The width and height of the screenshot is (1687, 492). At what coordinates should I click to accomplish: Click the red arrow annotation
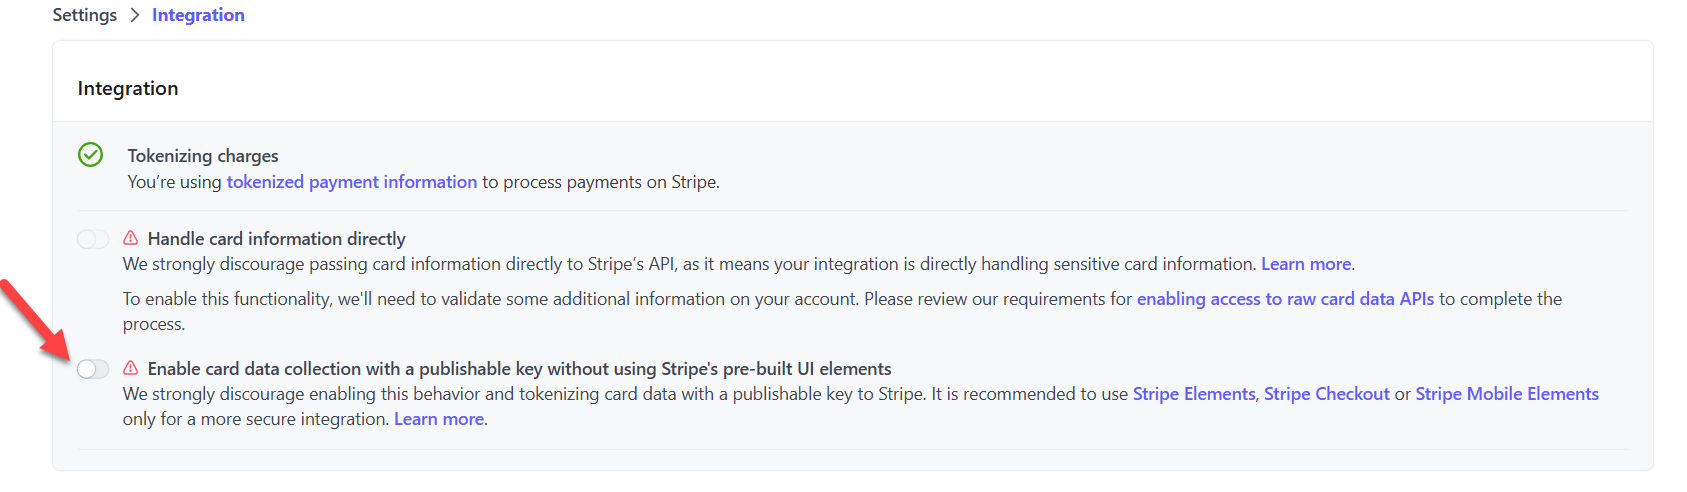(32, 318)
